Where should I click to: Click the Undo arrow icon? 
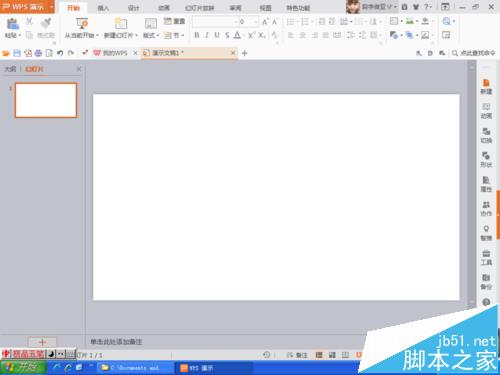coord(60,53)
